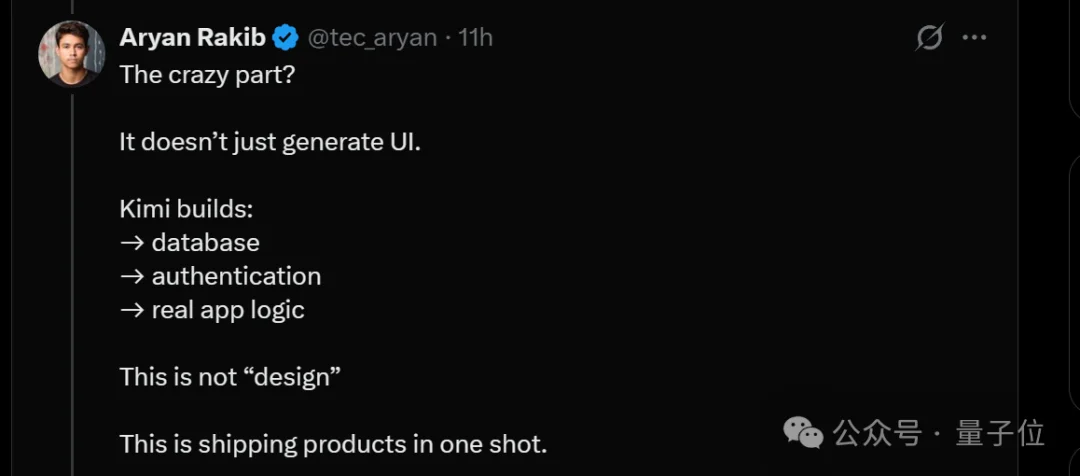Click the word "database" in list
Screen dimensions: 1080x476
(205, 243)
